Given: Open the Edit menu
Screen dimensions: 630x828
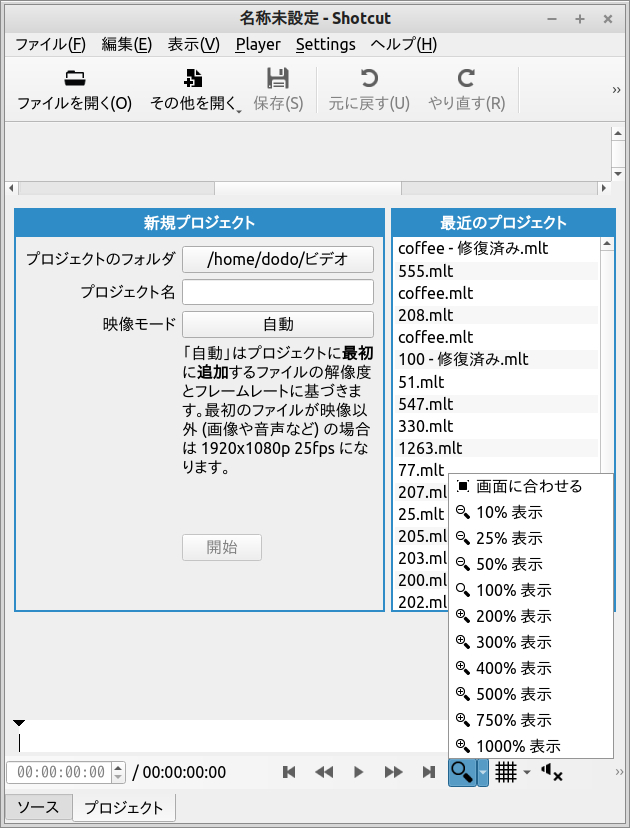Looking at the screenshot, I should pyautogui.click(x=127, y=44).
